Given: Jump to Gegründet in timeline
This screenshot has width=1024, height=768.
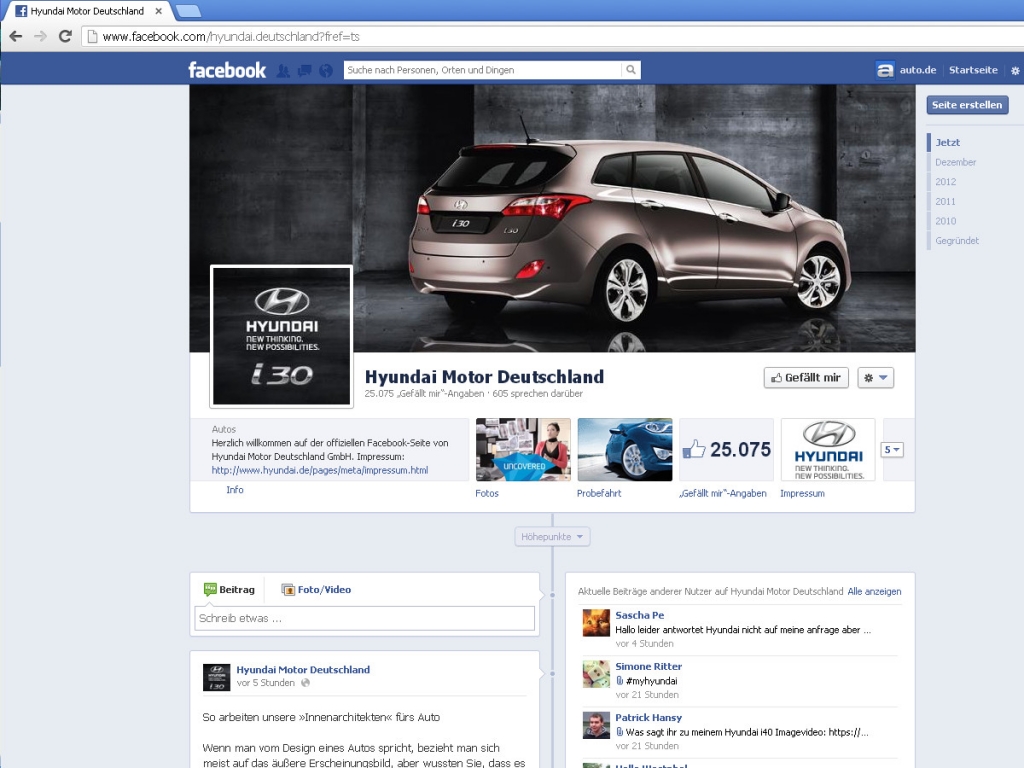Looking at the screenshot, I should [957, 240].
